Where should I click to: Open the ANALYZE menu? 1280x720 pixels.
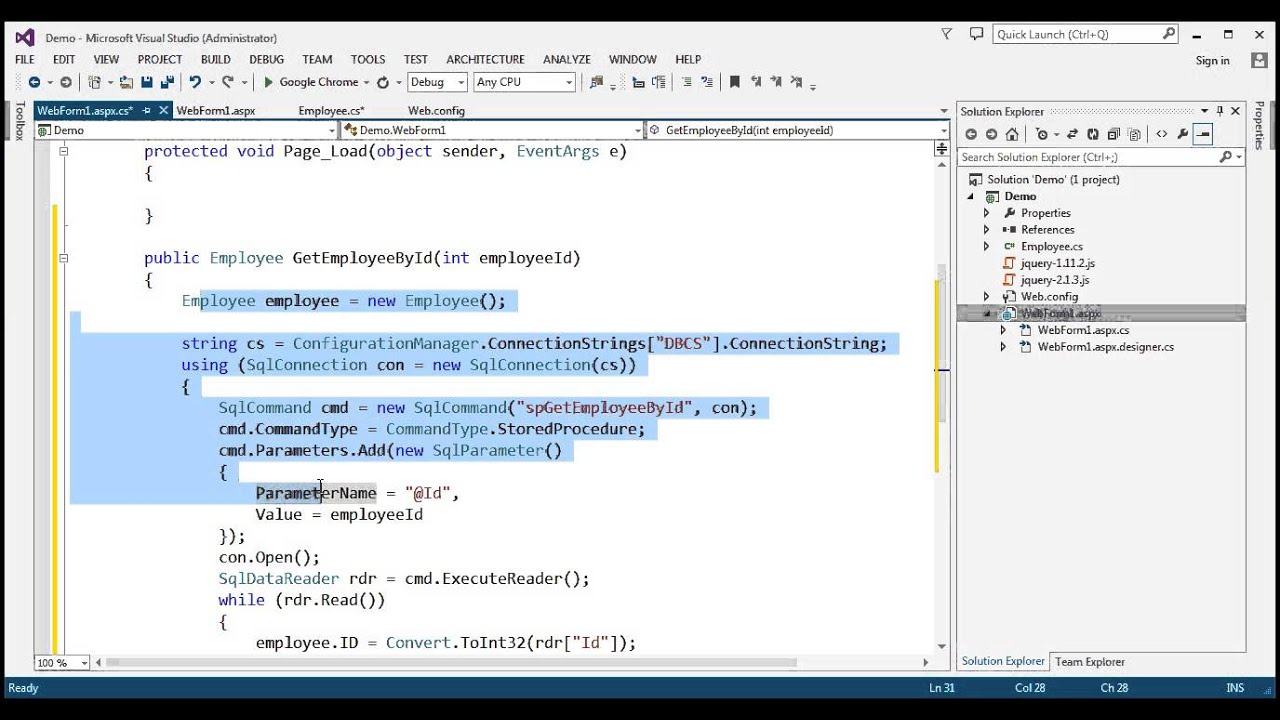[x=566, y=59]
